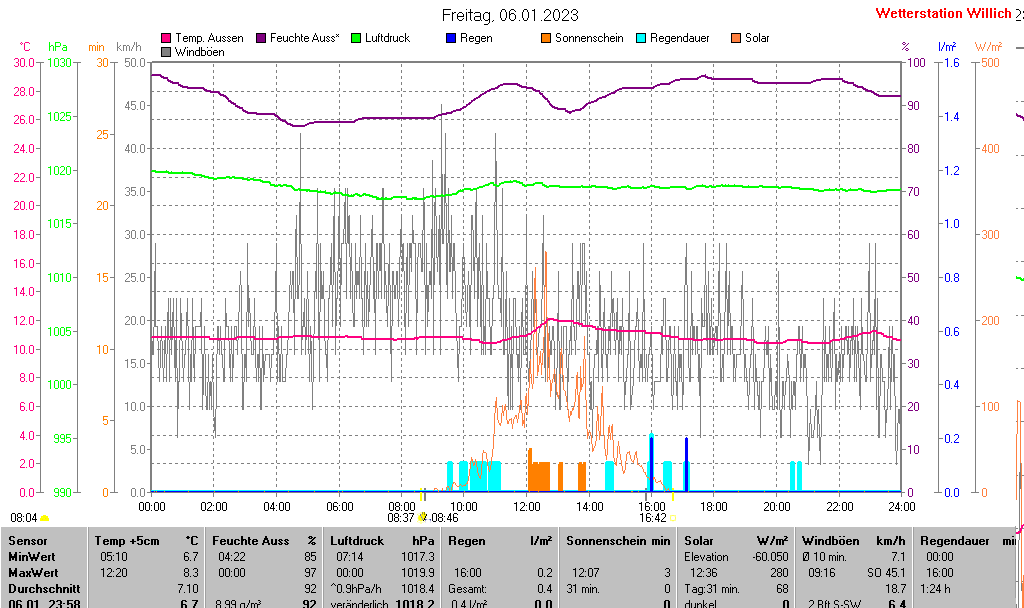Click the '-60.050' elevation value
Screen dimensions: 1024x608
771,557
